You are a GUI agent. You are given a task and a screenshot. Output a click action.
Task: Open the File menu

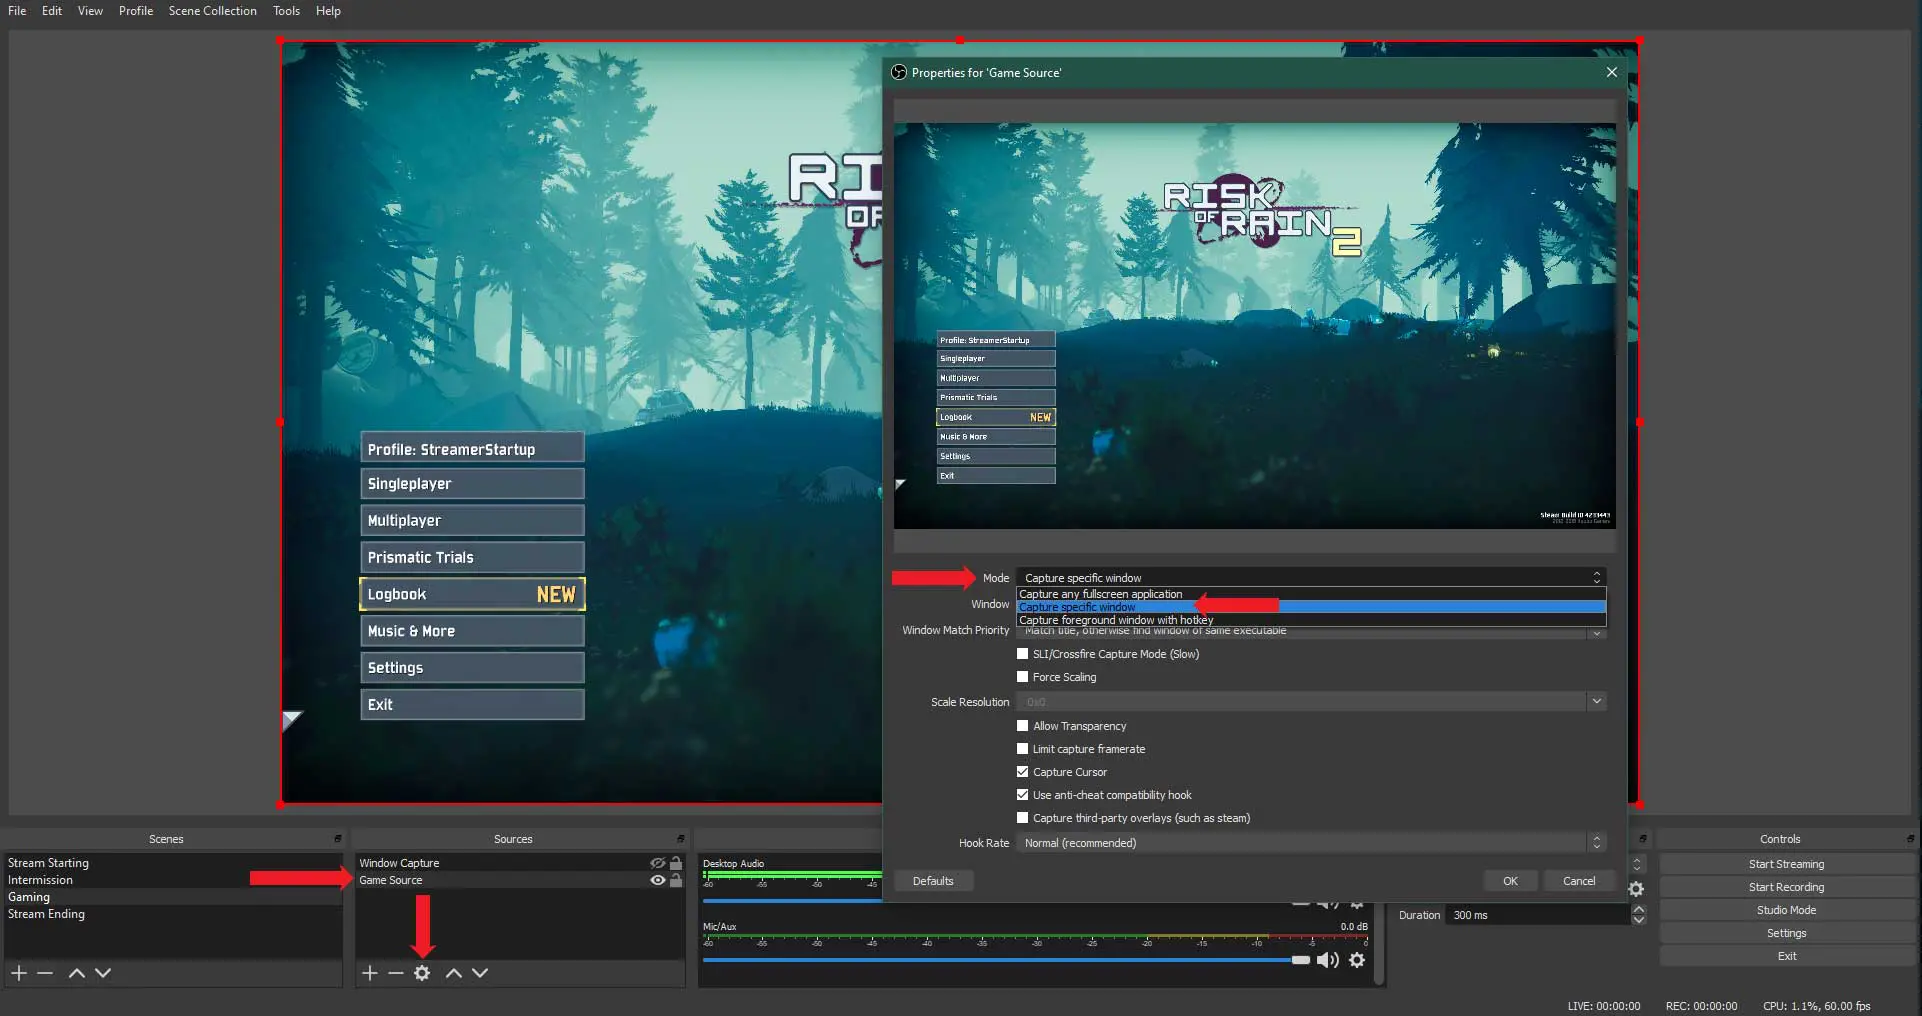point(17,11)
